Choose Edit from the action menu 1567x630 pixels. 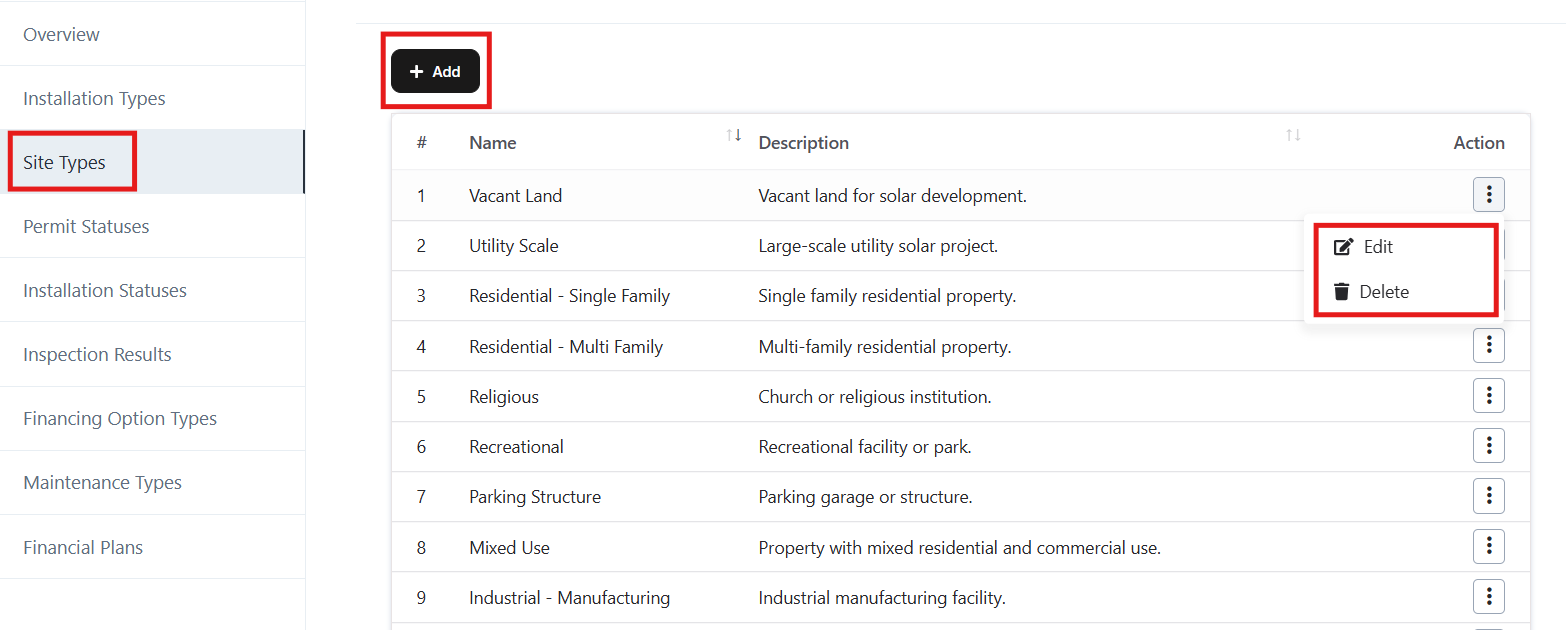point(1377,247)
